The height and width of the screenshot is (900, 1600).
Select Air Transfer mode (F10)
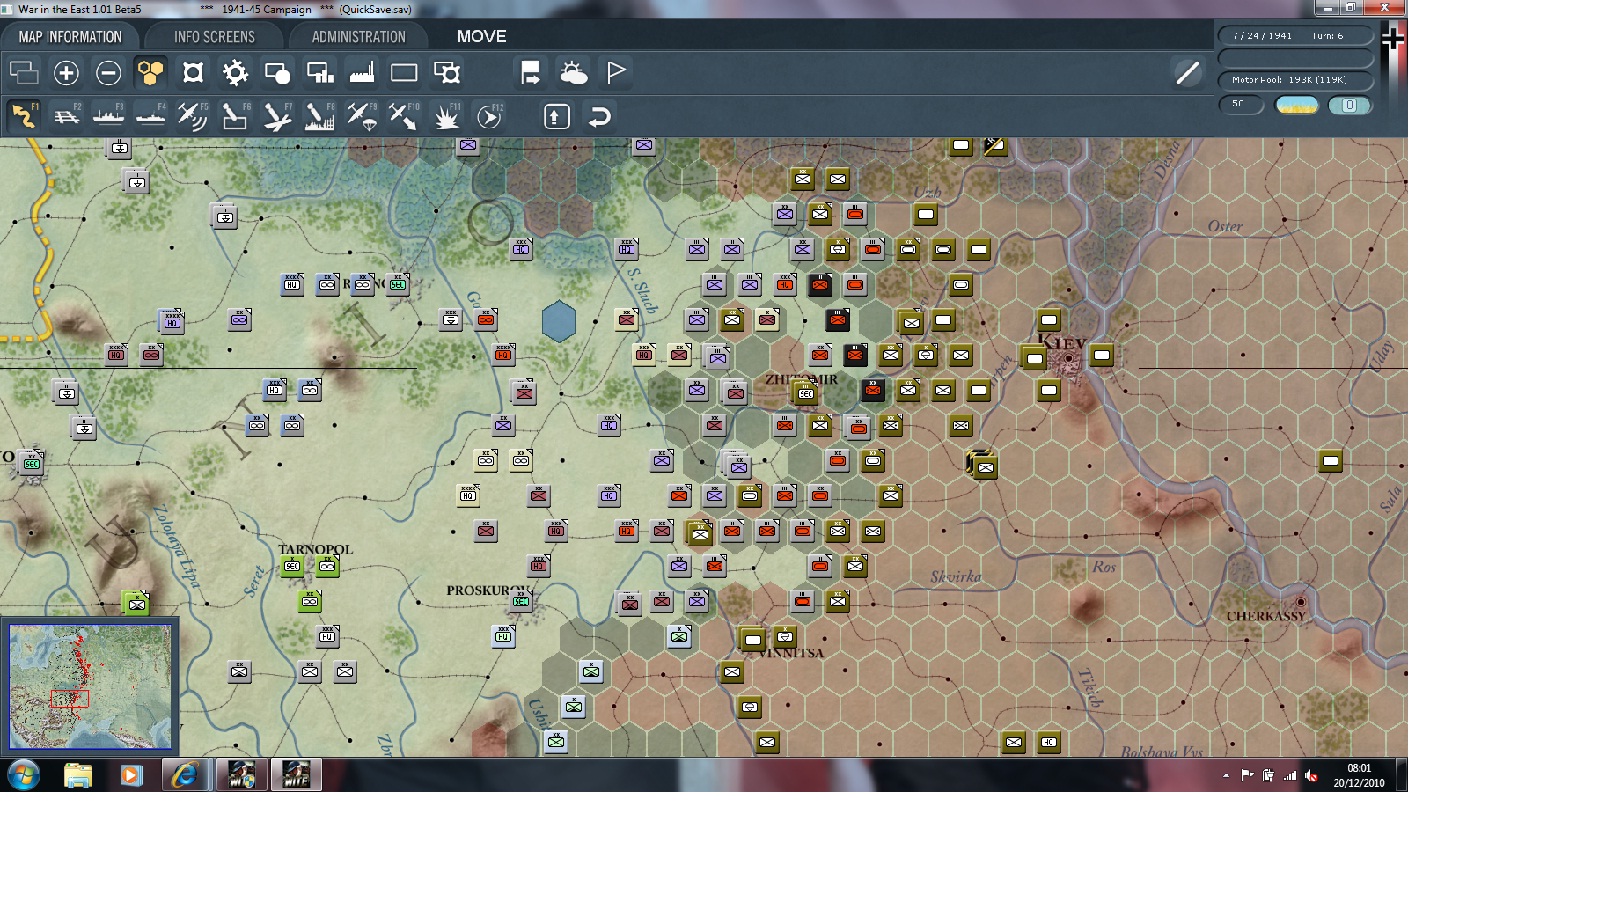[404, 116]
